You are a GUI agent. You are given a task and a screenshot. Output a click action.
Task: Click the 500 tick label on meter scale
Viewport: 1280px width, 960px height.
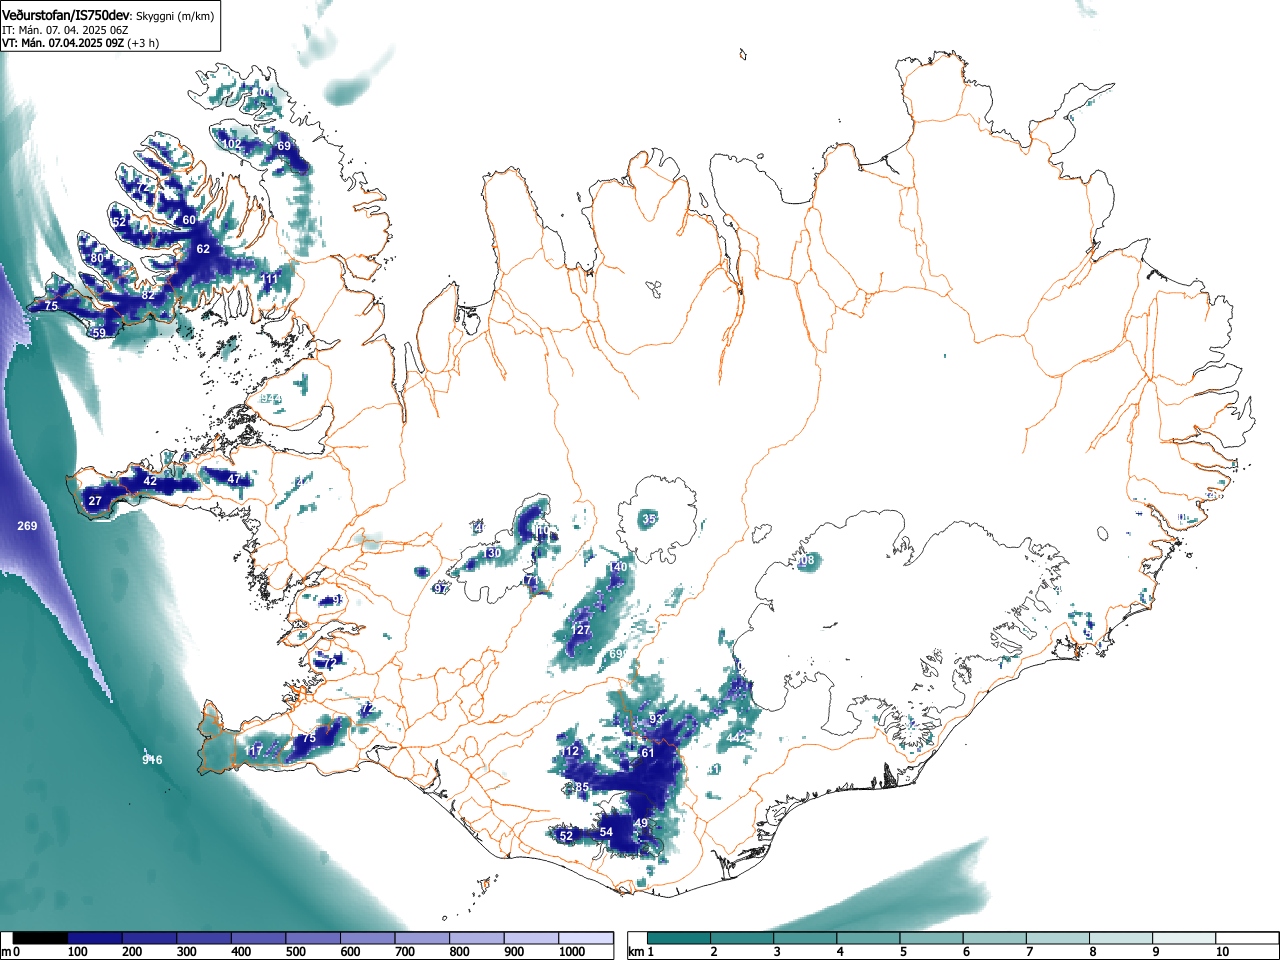tap(296, 952)
